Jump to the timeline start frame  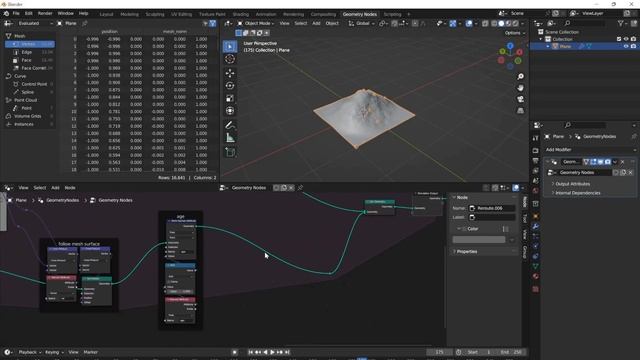point(251,352)
